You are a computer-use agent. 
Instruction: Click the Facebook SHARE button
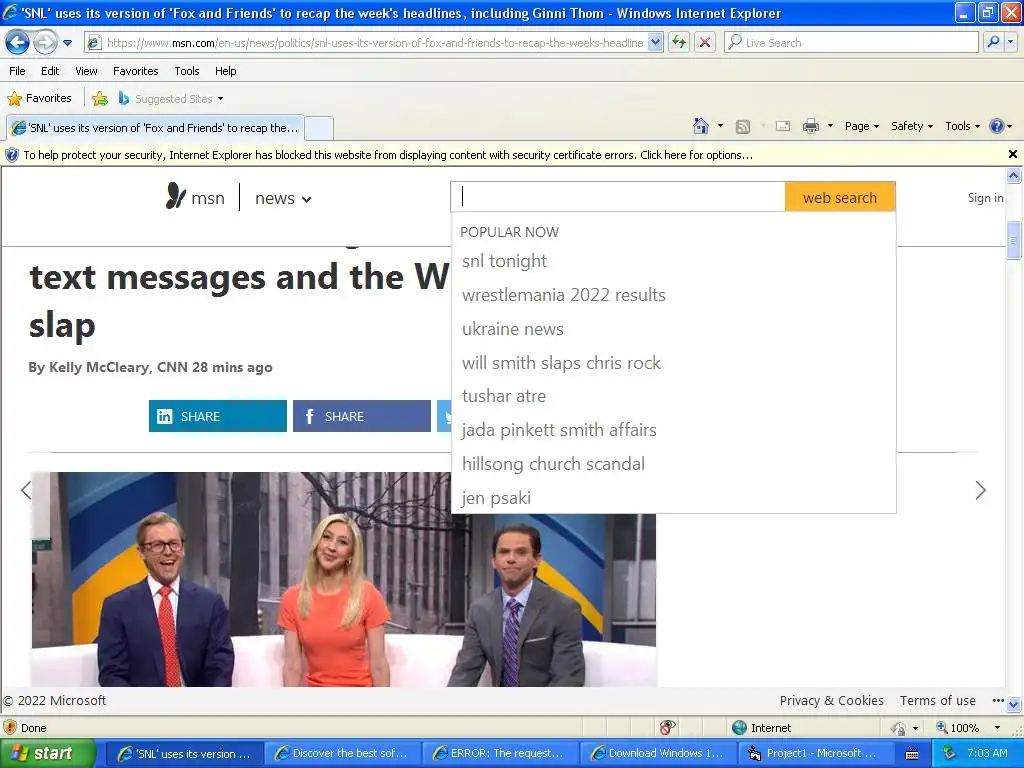[362, 416]
